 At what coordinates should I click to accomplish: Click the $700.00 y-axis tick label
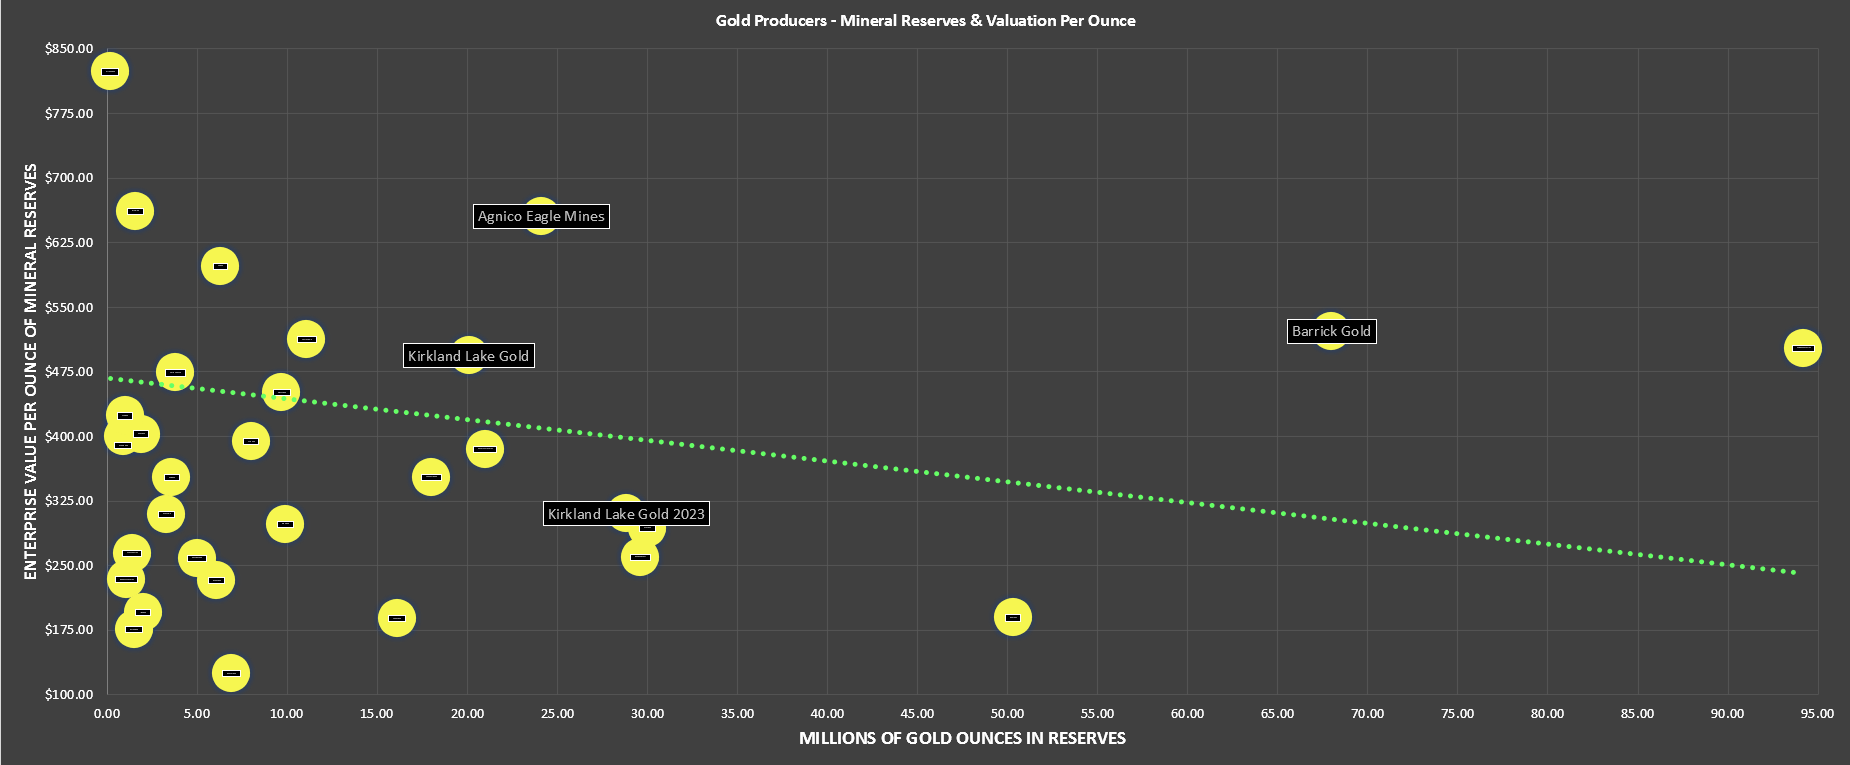69,178
